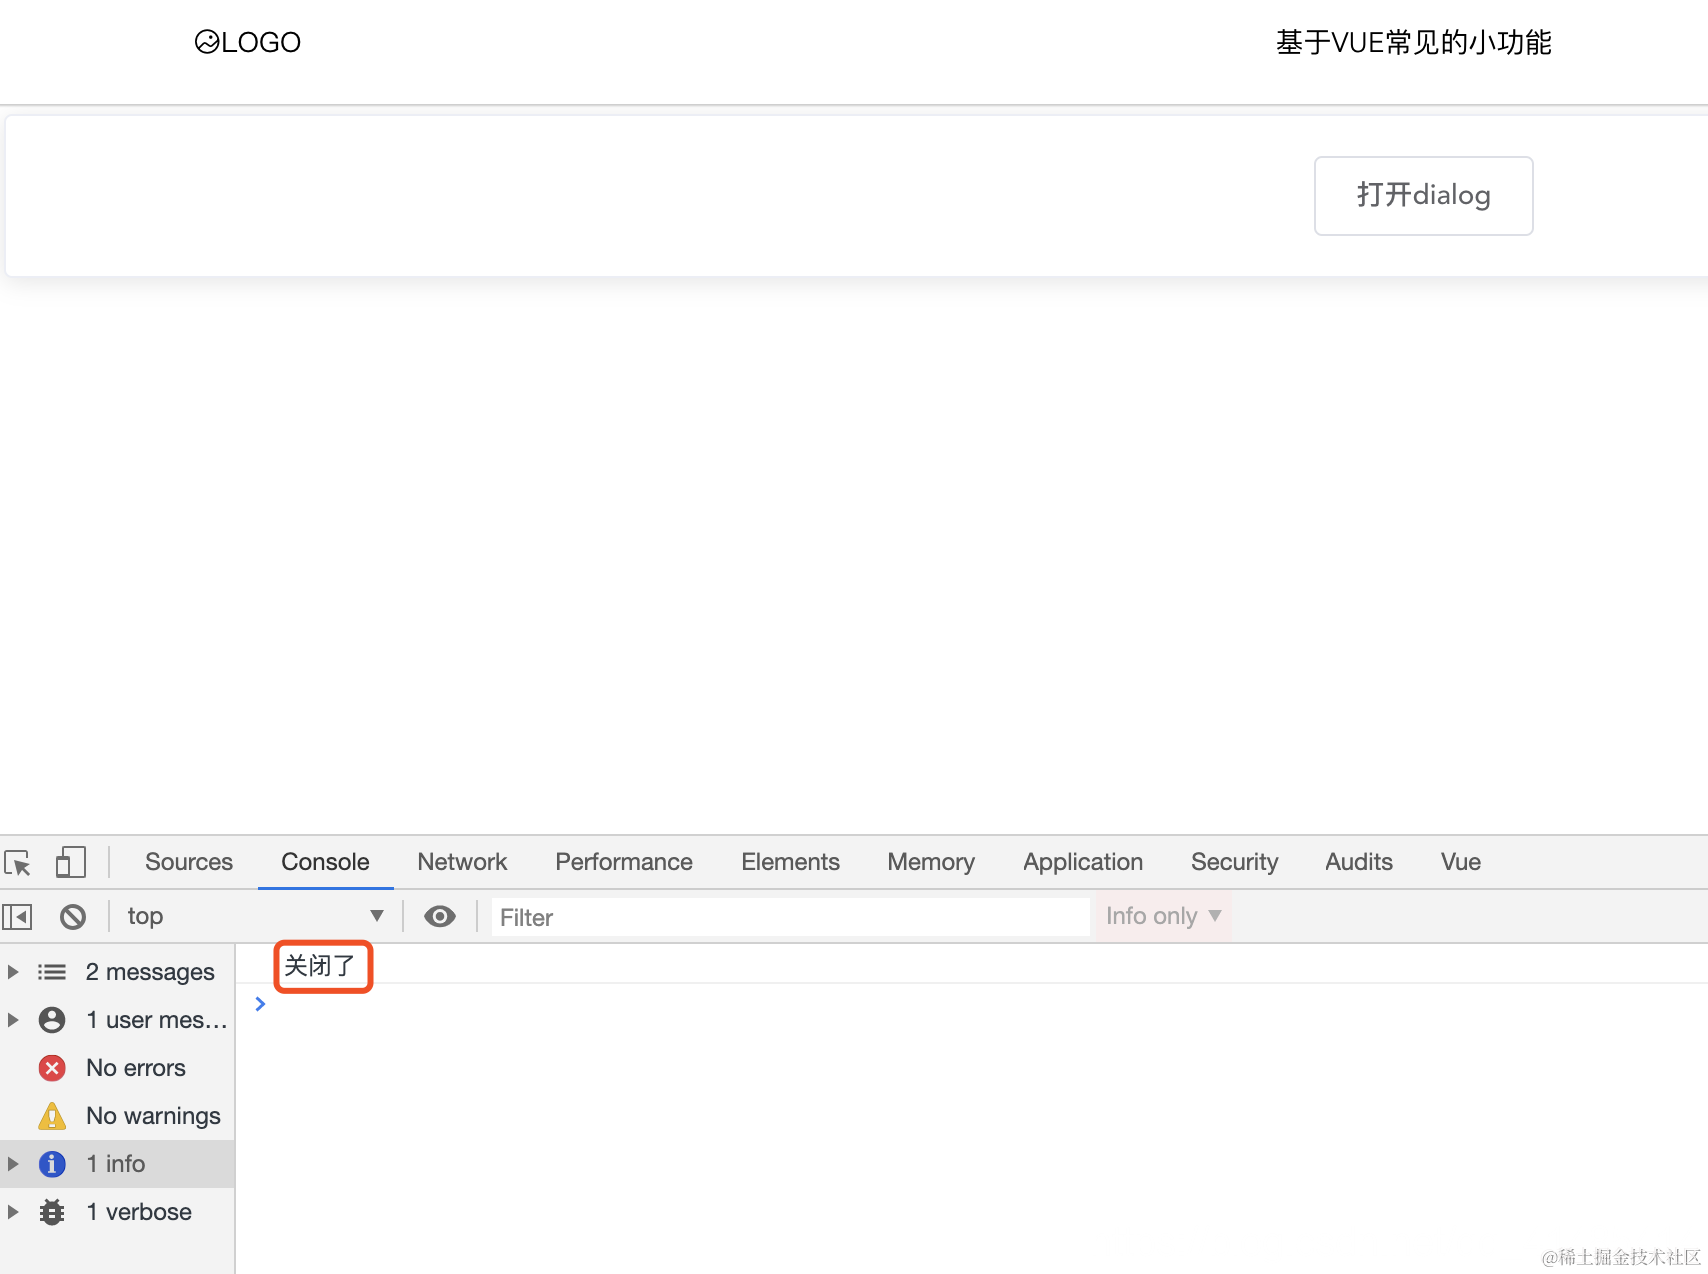Hide the console sidebar panel icon
This screenshot has height=1274, width=1708.
17,916
